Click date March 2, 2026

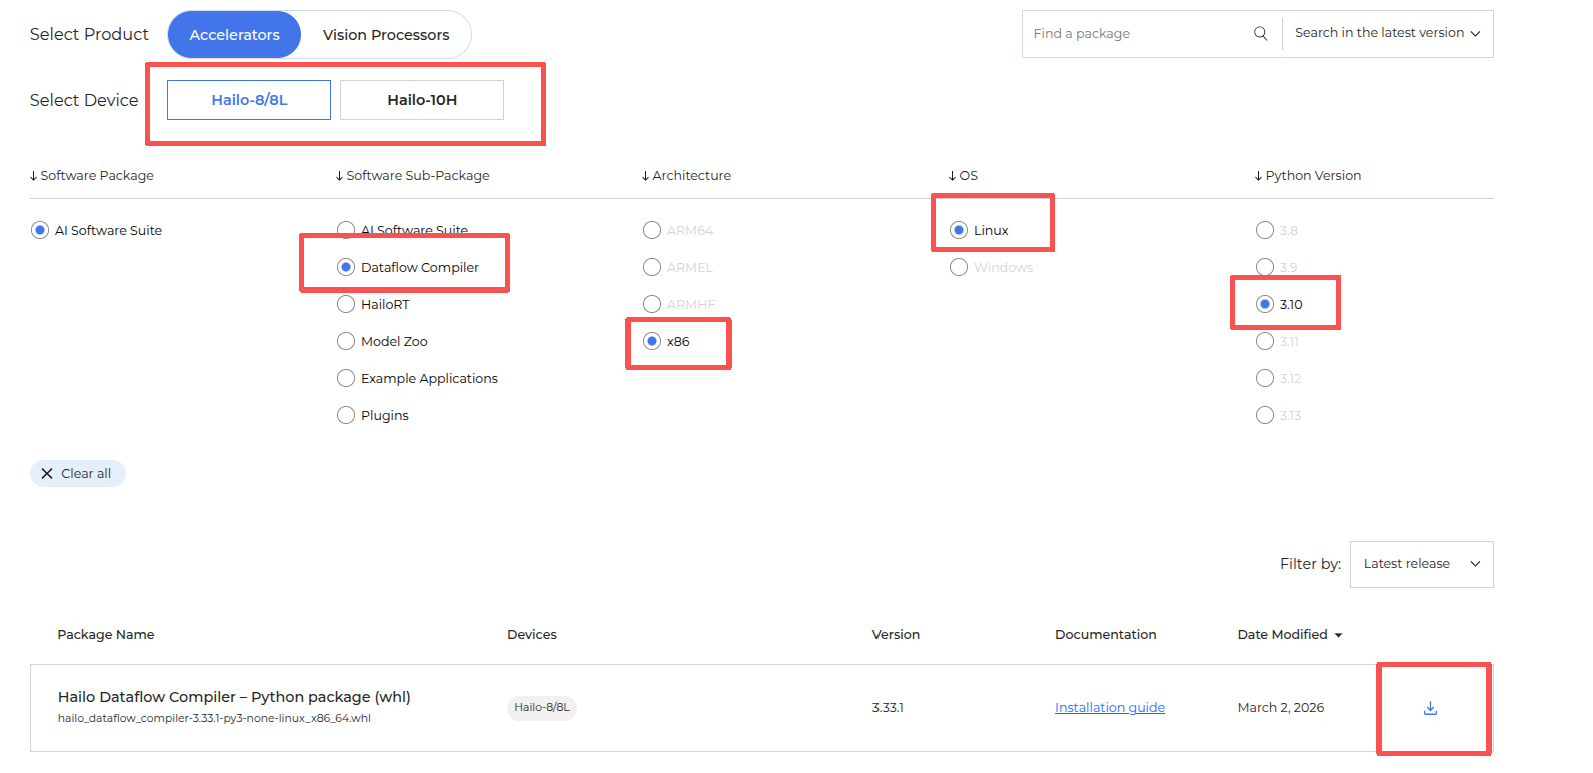click(x=1281, y=708)
